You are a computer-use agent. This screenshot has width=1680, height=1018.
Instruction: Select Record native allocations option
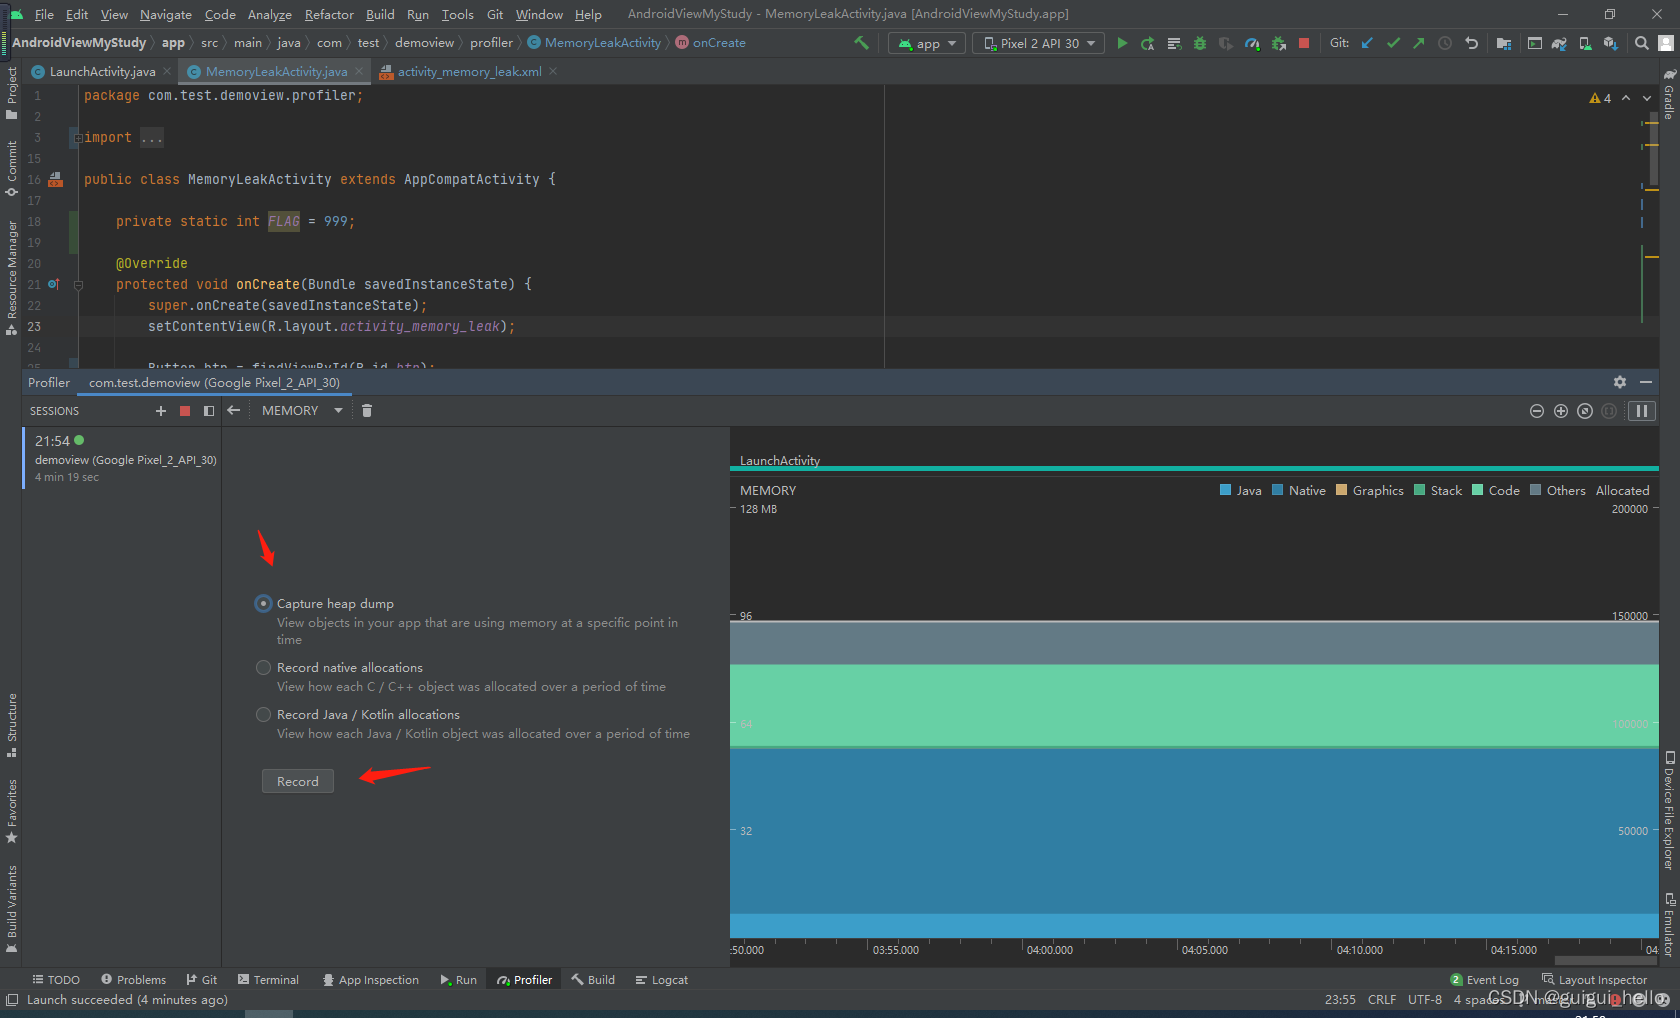point(263,667)
